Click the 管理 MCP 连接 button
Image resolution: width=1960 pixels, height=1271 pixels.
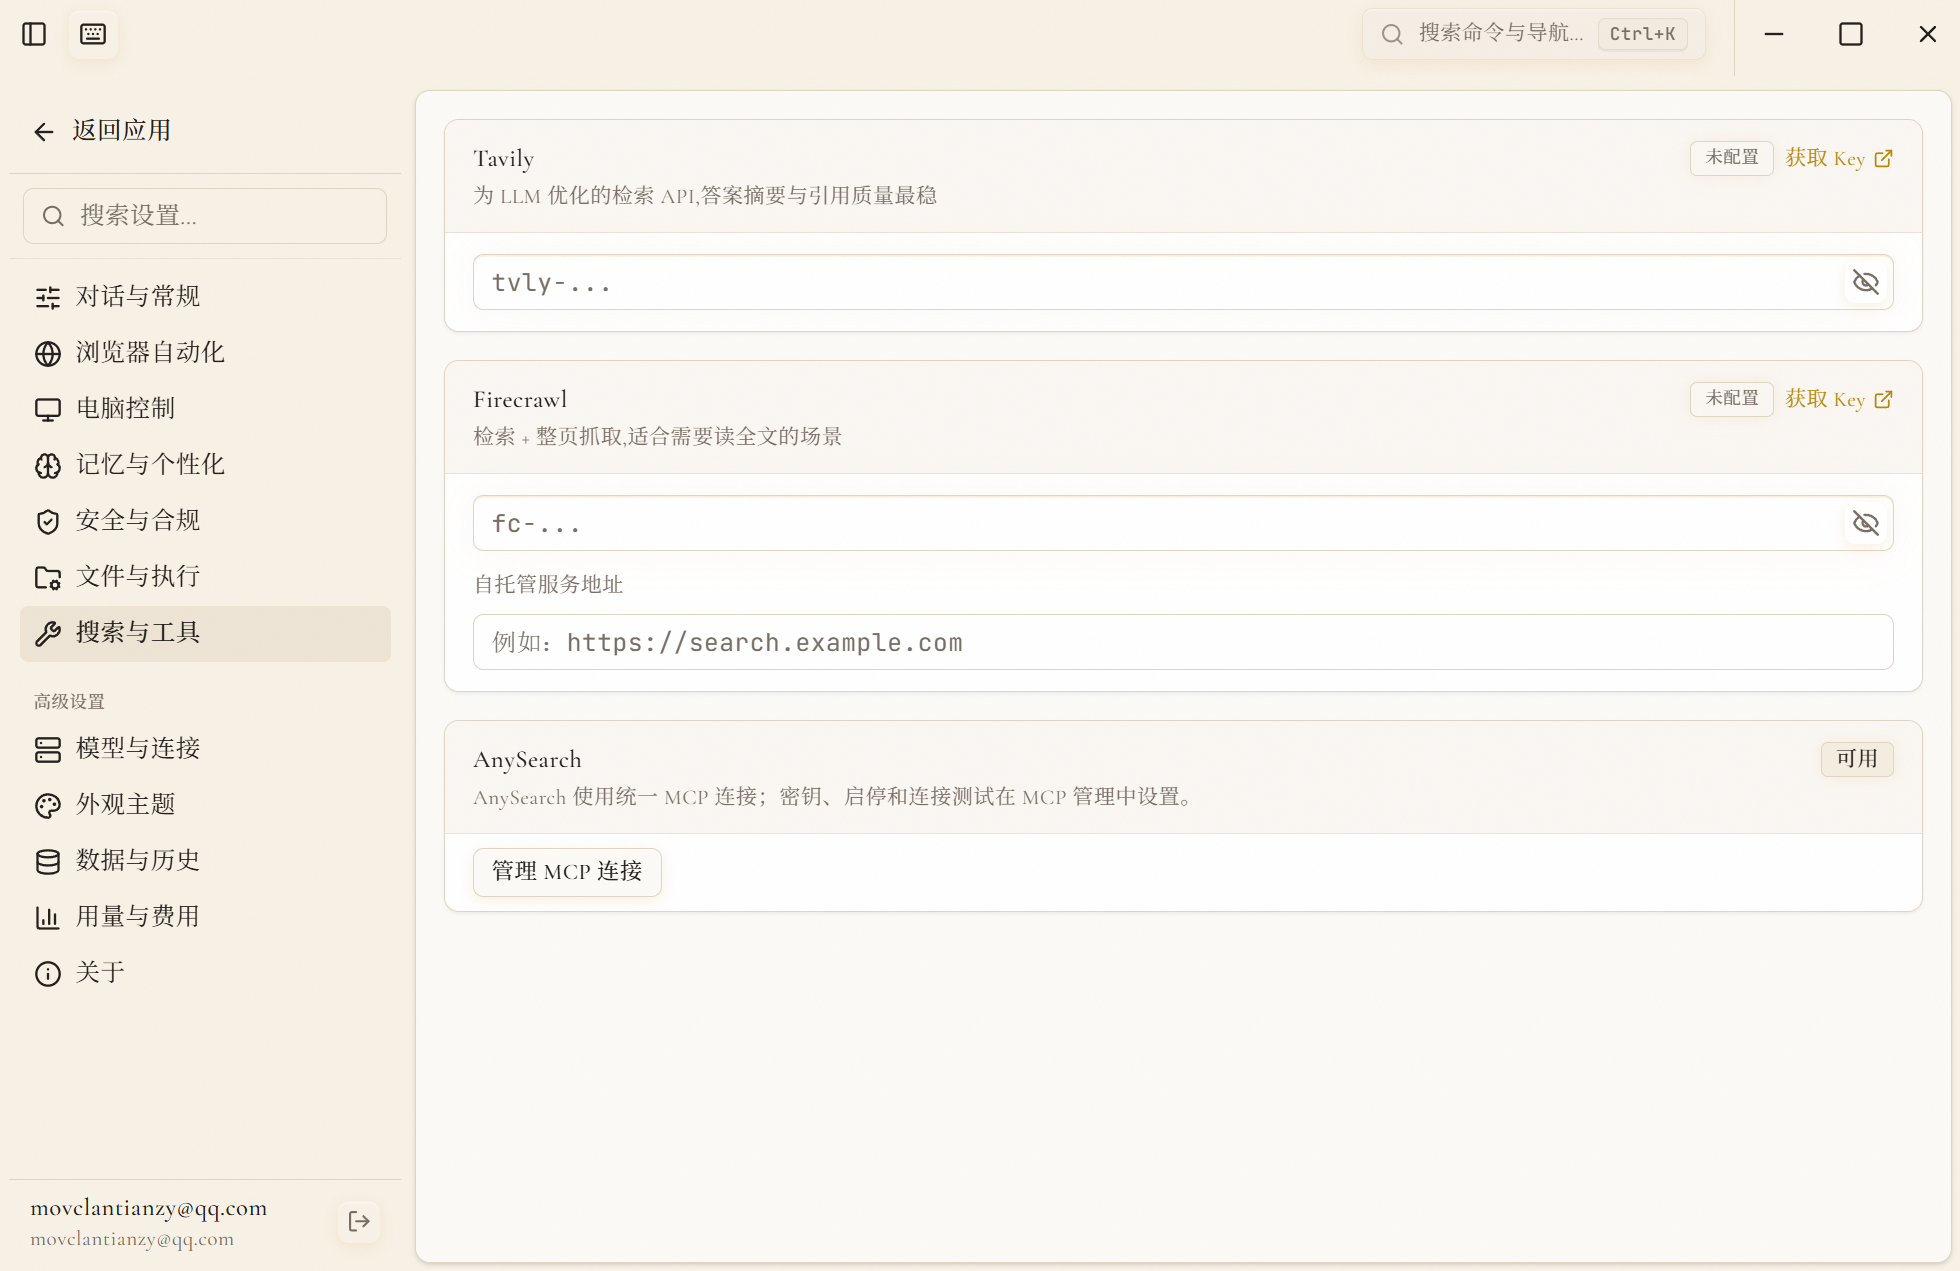[567, 872]
